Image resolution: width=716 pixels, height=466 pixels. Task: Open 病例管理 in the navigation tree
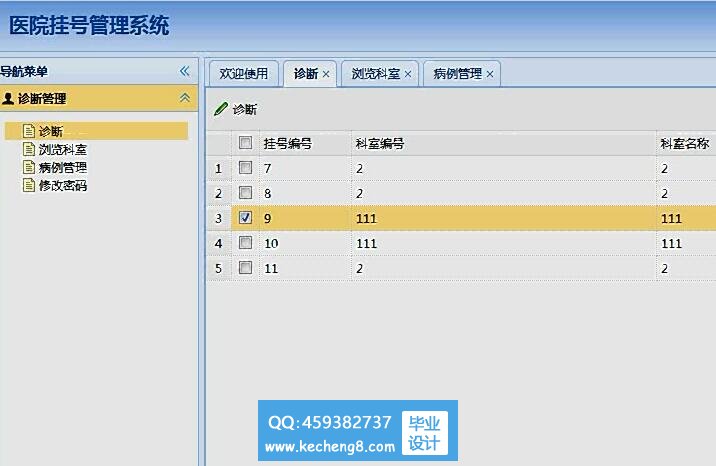click(x=63, y=167)
